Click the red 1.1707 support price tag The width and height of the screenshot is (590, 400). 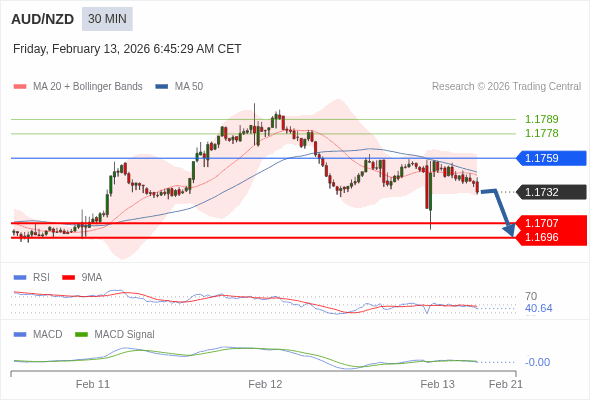552,223
